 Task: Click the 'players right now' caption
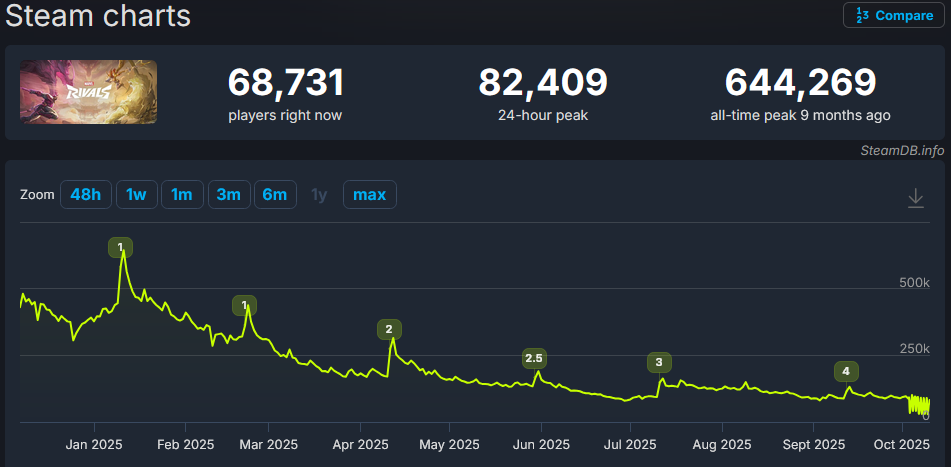(285, 115)
